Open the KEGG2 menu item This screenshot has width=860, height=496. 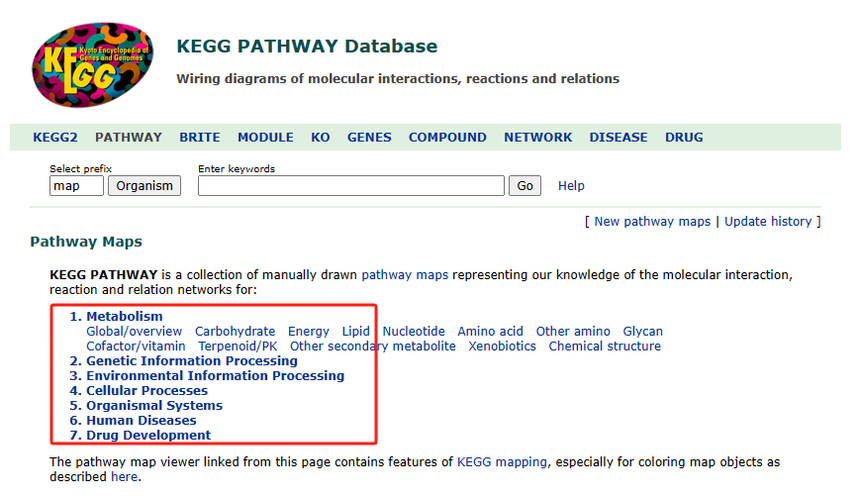click(55, 137)
